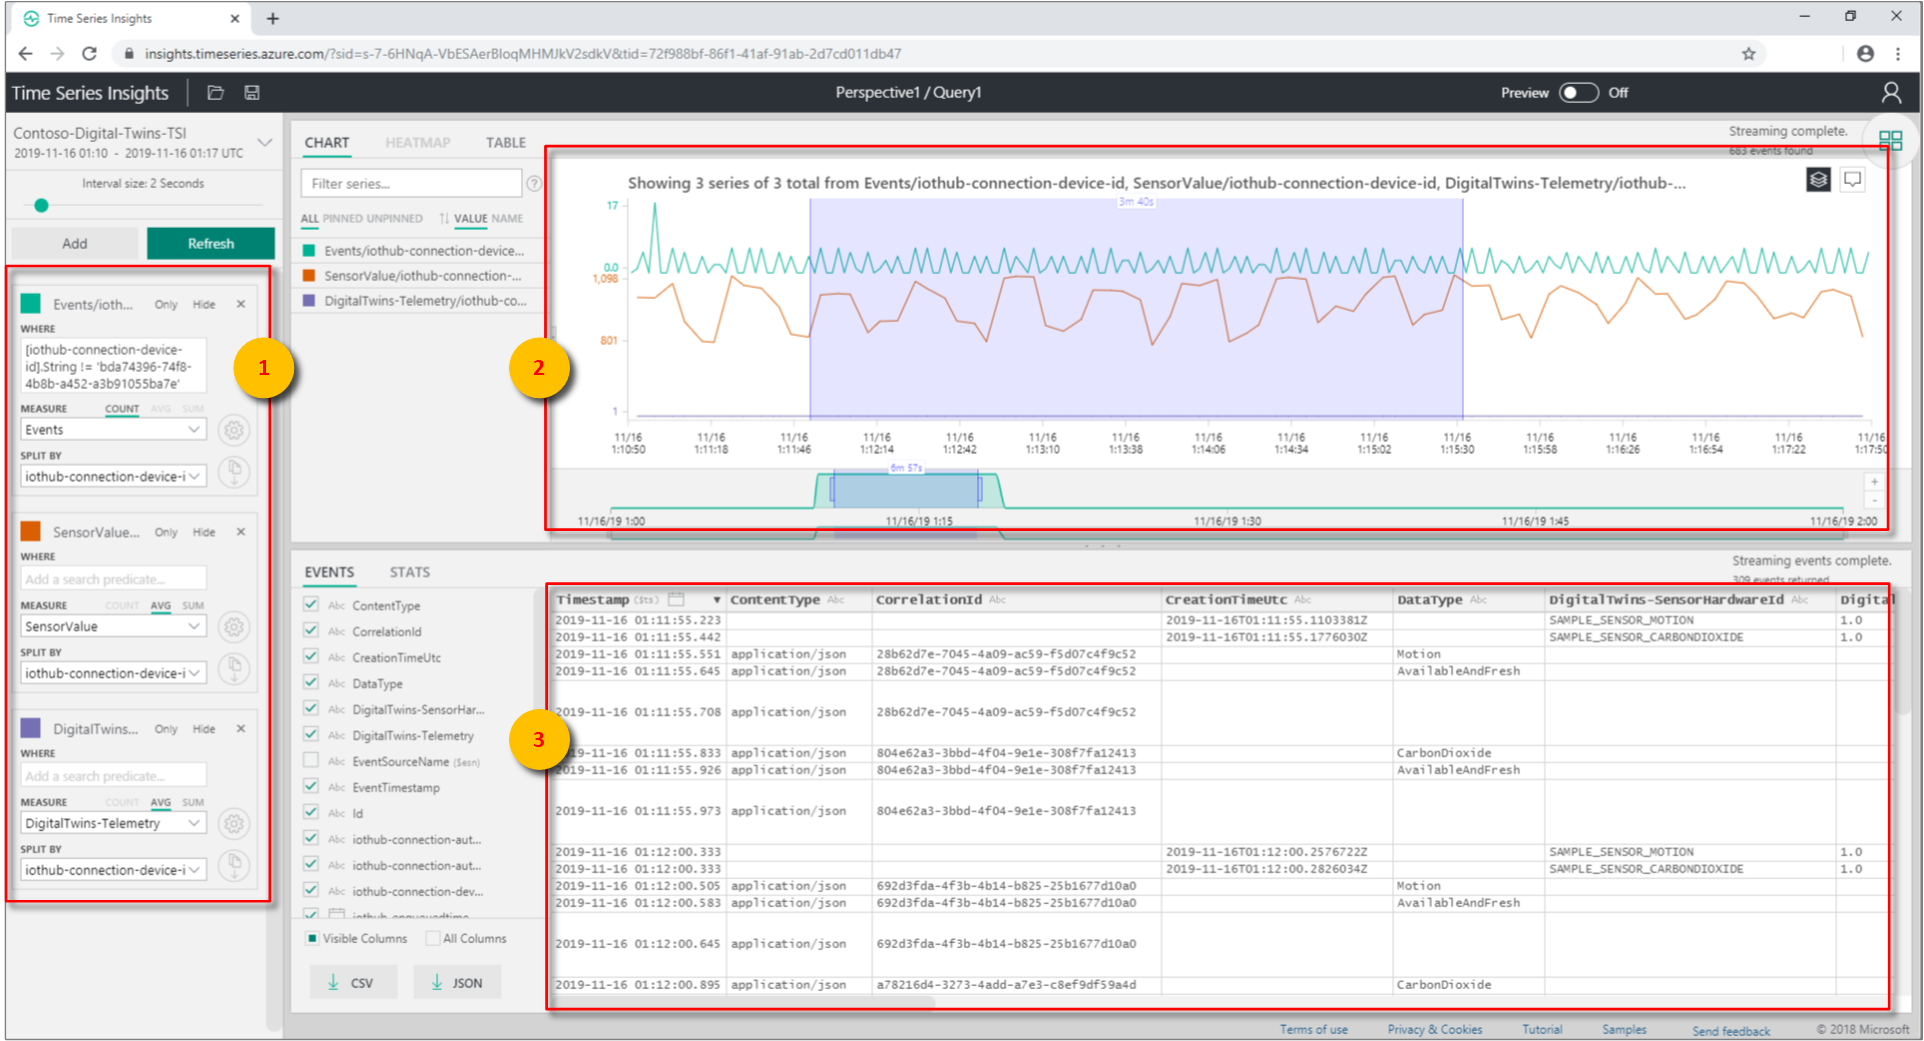Show PINNED series filter
This screenshot has height=1041, width=1924.
coord(343,219)
